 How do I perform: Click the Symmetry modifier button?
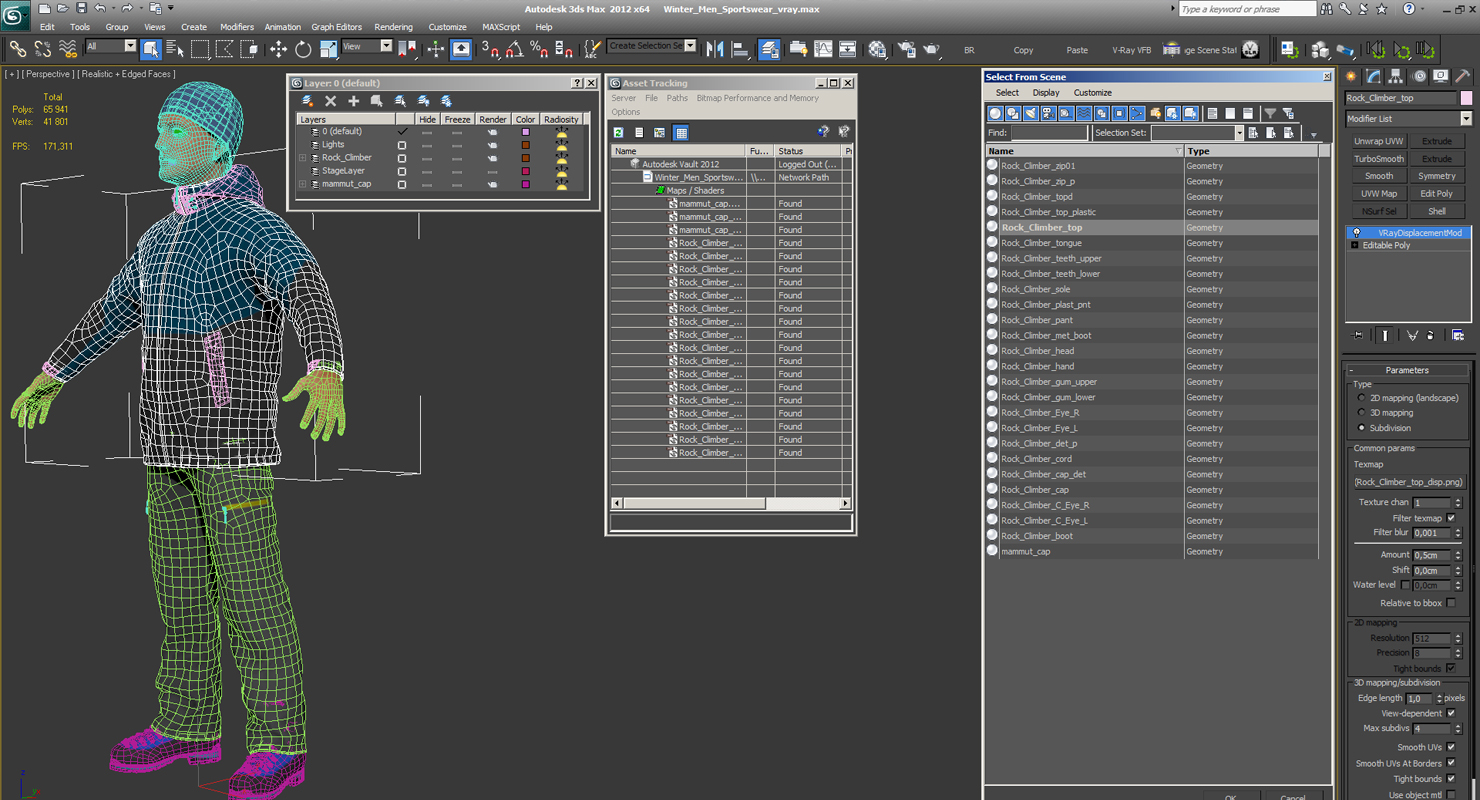click(x=1437, y=176)
